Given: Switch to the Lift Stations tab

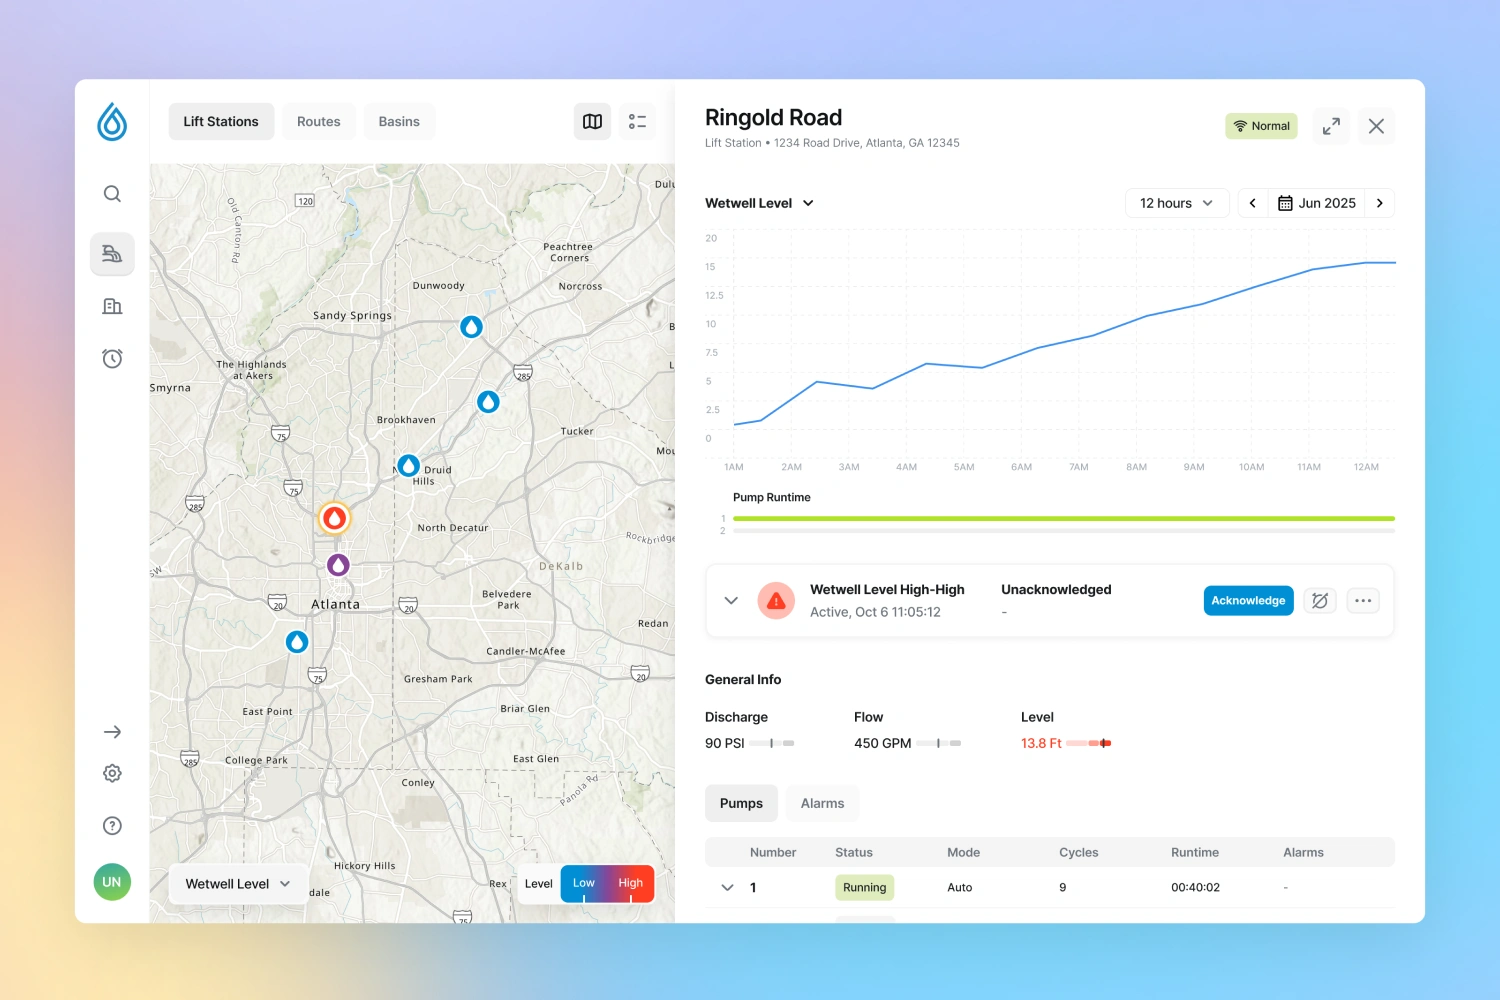Looking at the screenshot, I should pos(221,122).
